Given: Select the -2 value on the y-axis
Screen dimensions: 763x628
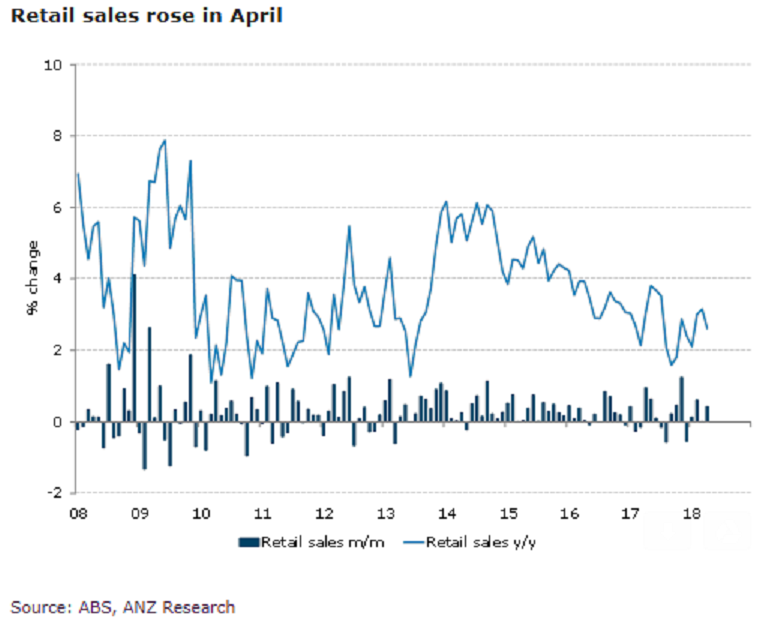Looking at the screenshot, I should [x=54, y=493].
